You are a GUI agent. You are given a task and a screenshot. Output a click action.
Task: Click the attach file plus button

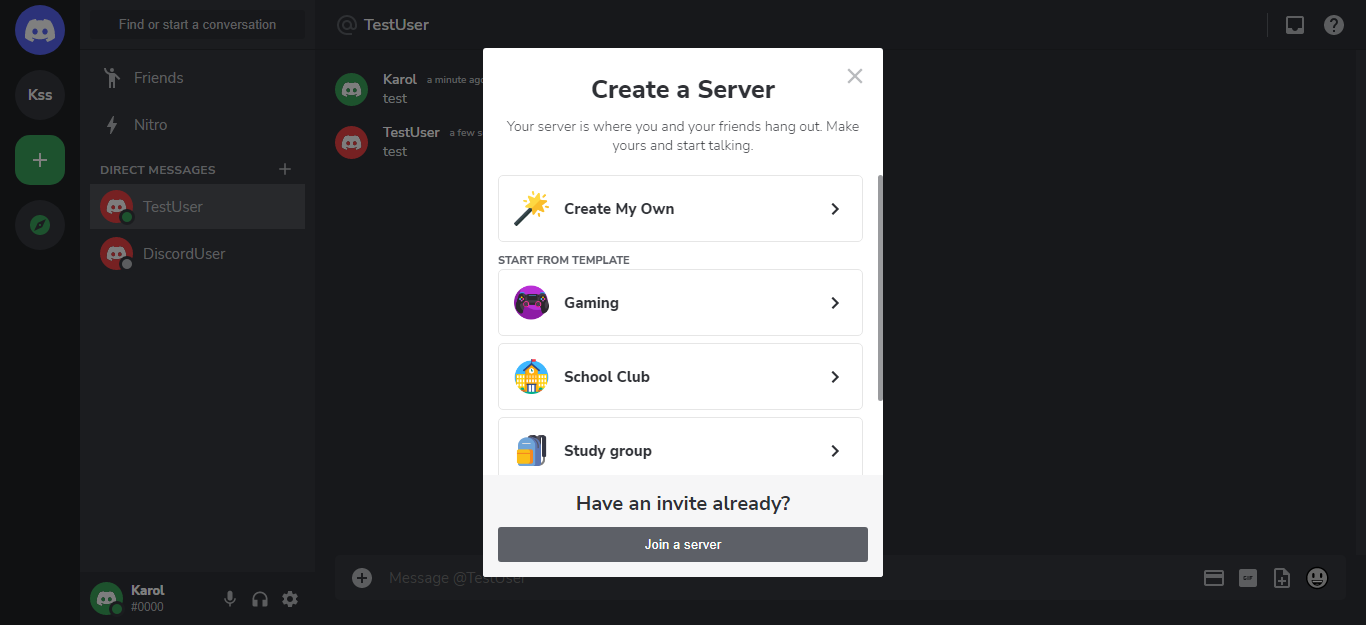[x=362, y=578]
